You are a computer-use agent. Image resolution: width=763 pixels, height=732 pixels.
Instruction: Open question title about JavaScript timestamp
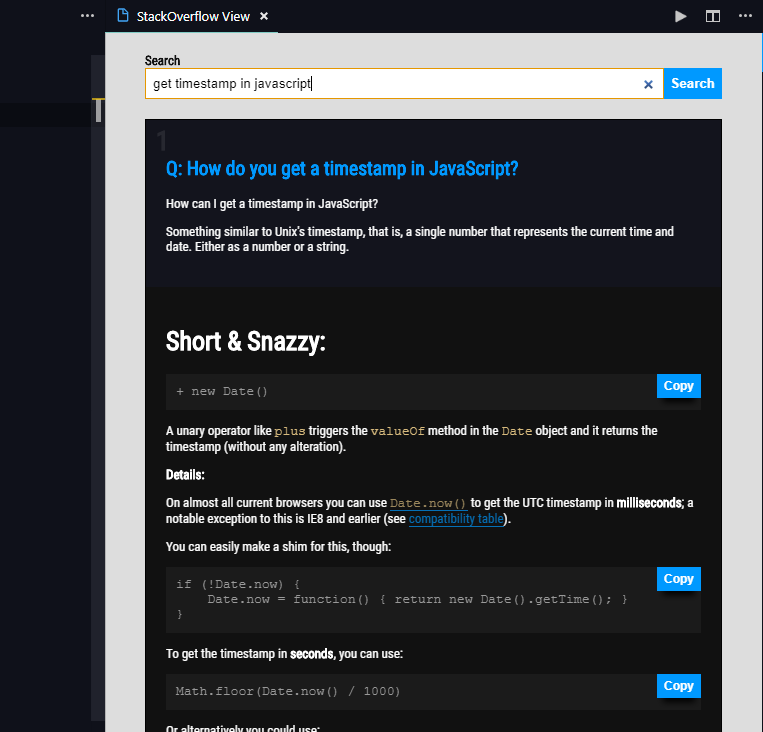tap(342, 169)
